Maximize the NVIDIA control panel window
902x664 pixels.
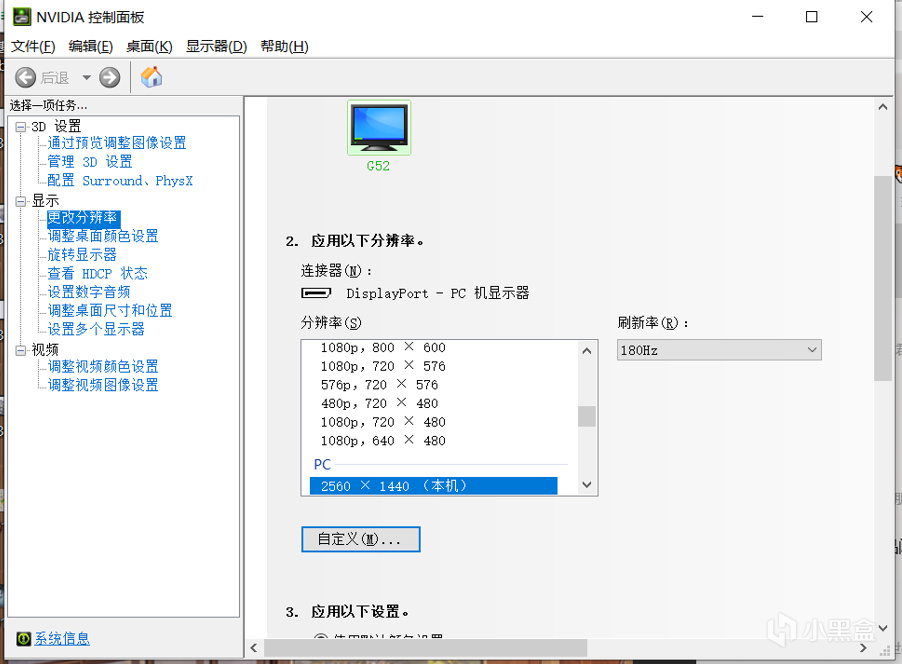812,17
